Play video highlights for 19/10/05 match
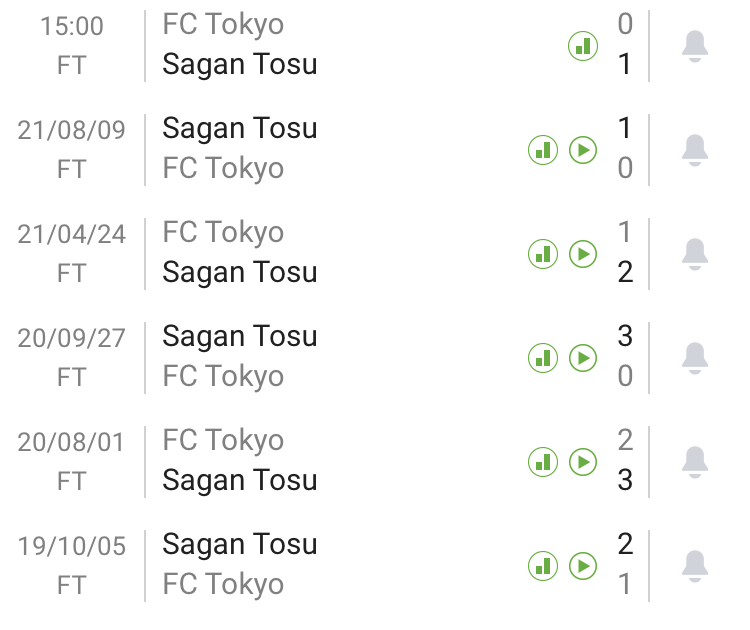Screen dimensions: 750x630 click(583, 566)
